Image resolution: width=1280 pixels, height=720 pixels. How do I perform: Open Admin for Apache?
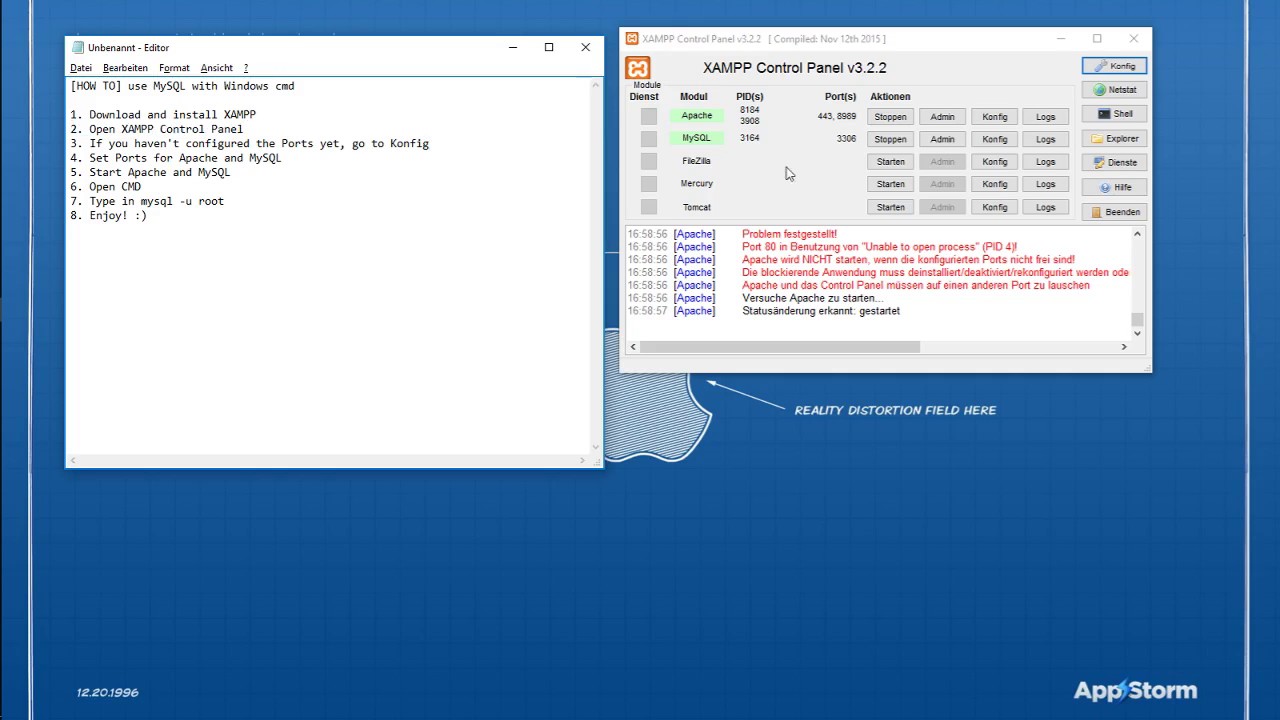[942, 117]
